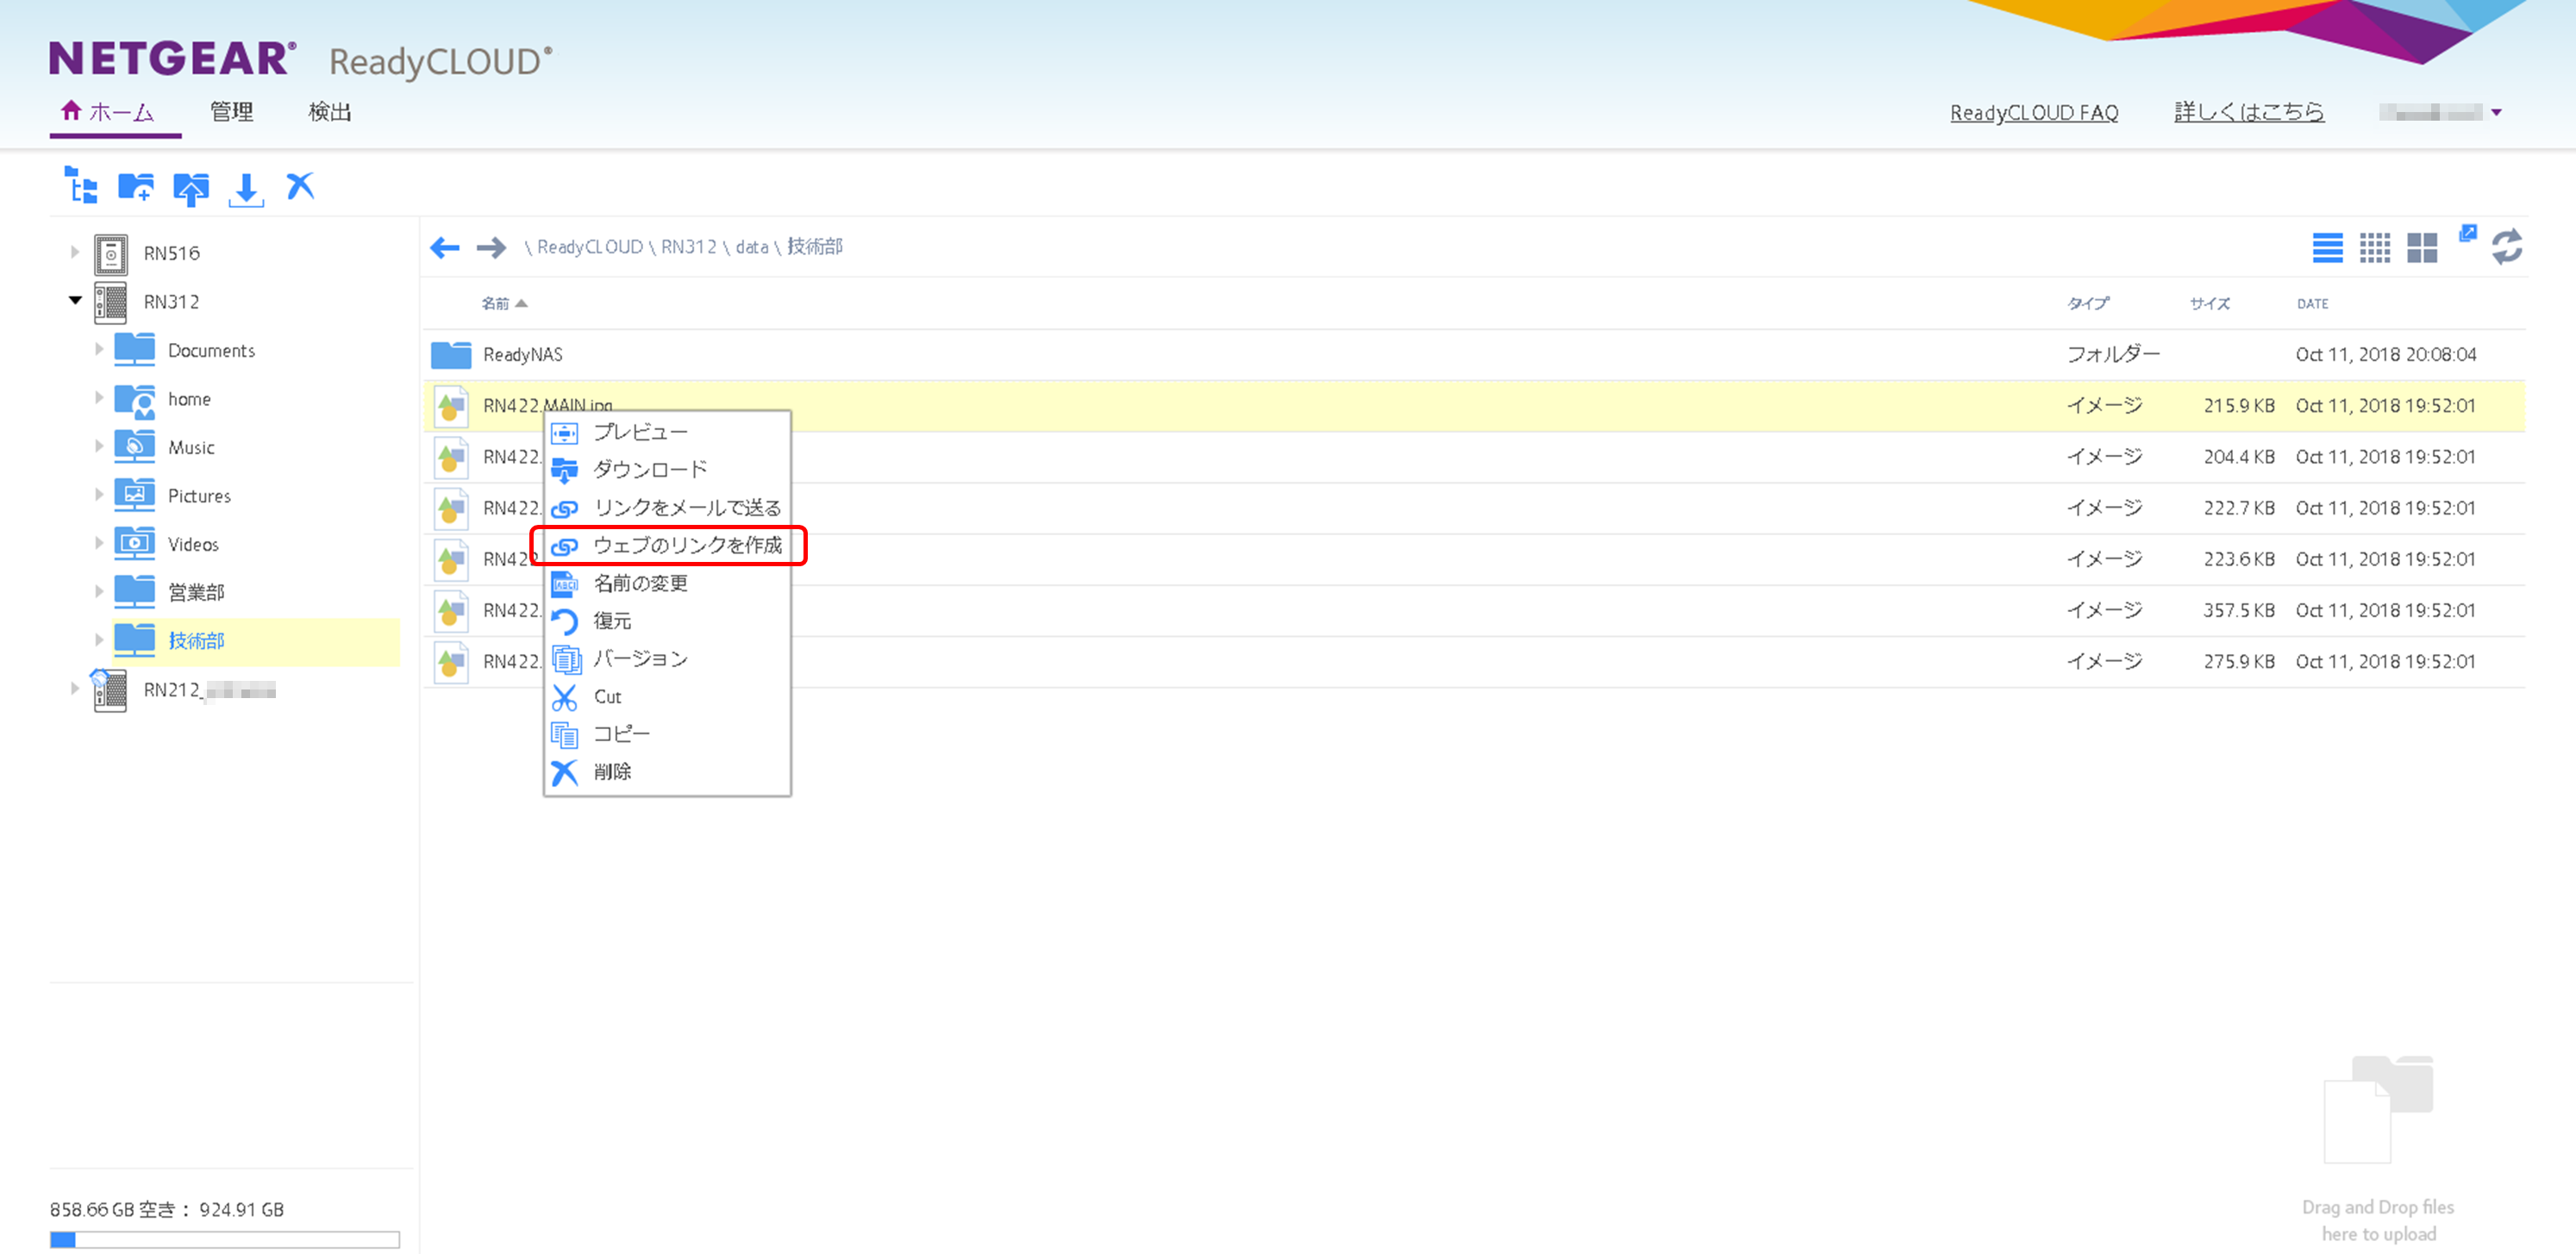Expand the Music folder node
Image resolution: width=2576 pixels, height=1254 pixels.
pos(99,446)
